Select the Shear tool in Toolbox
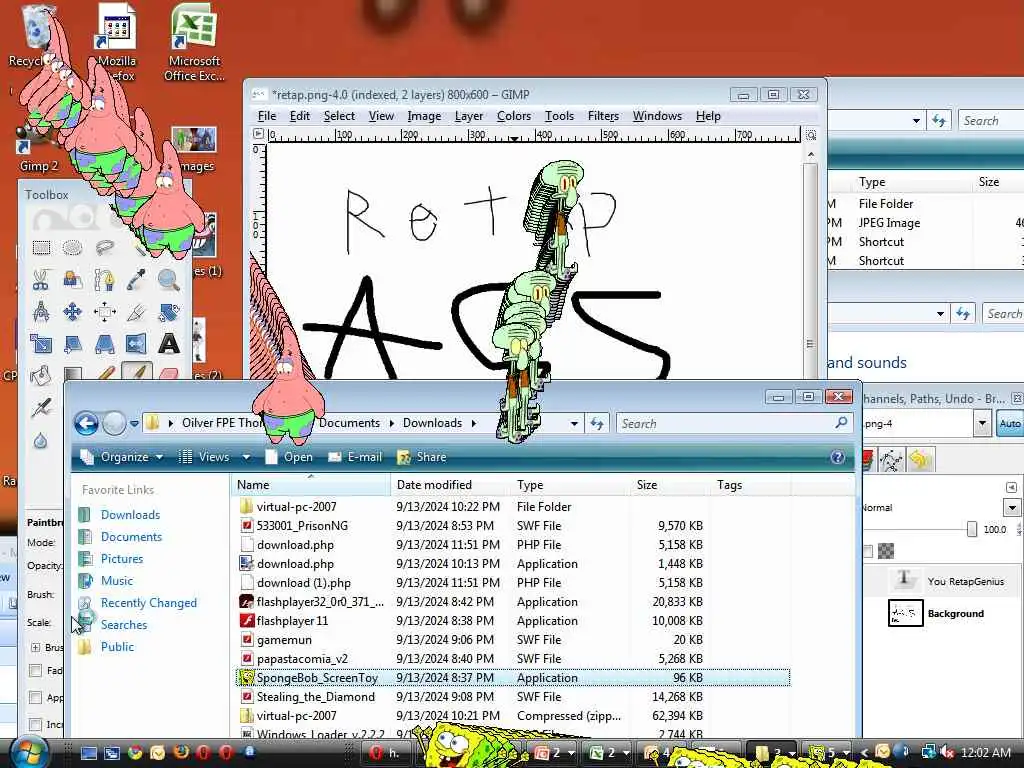Viewport: 1024px width, 768px height. click(x=72, y=344)
